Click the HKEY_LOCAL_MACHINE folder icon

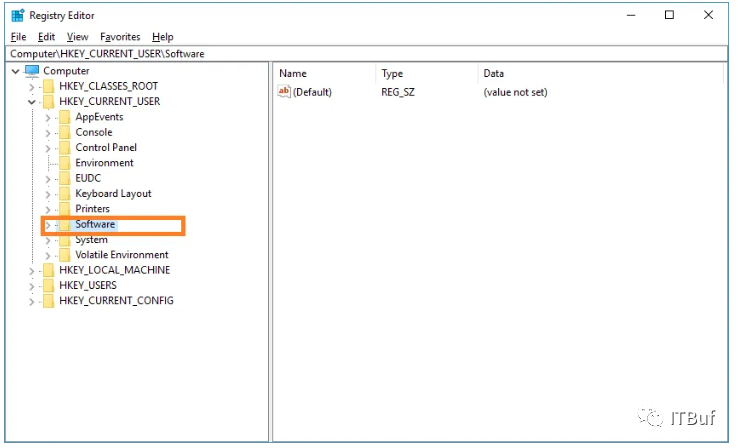tap(48, 271)
